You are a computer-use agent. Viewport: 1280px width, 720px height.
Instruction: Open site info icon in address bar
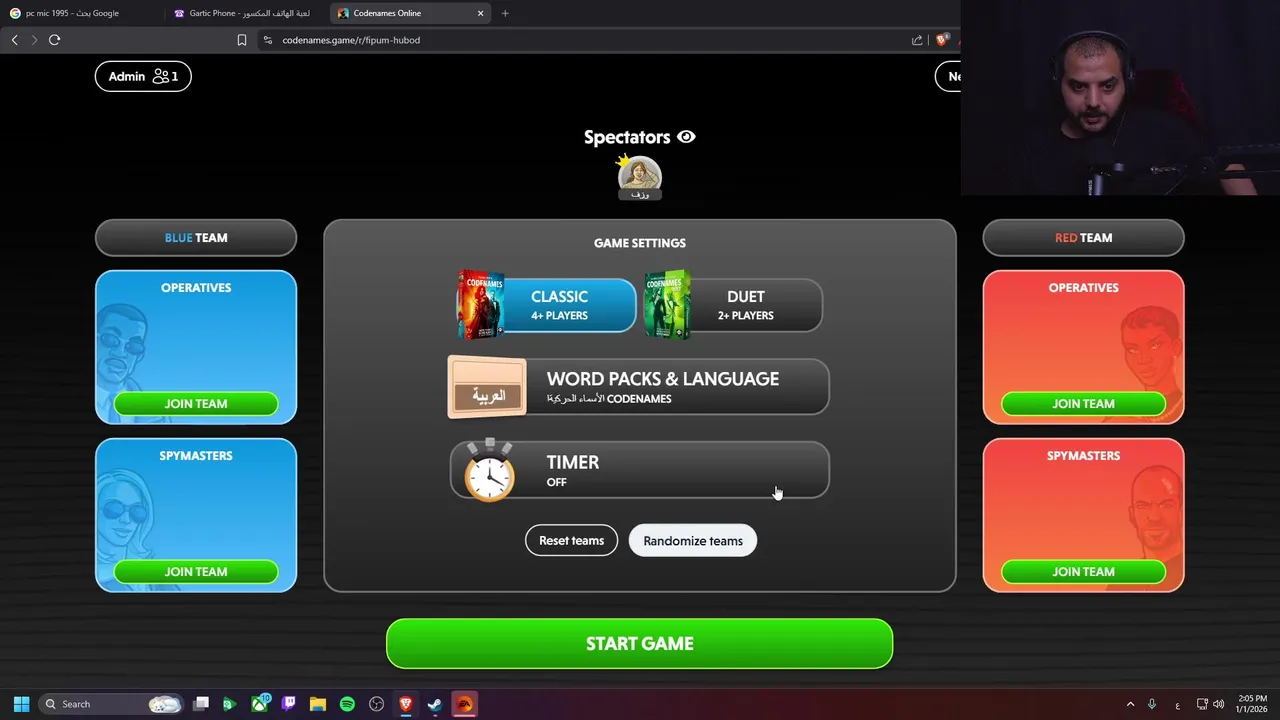coord(268,40)
